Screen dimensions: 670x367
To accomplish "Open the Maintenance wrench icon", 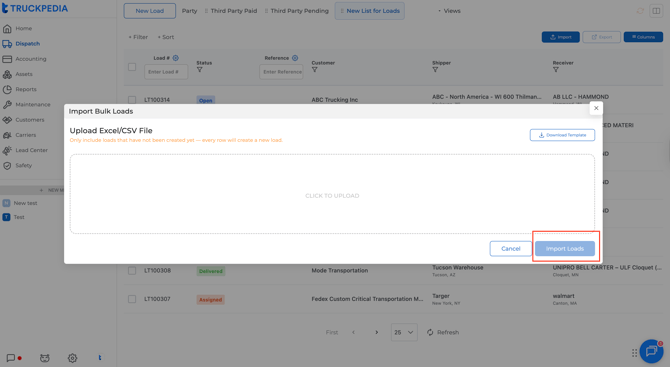I will [7, 105].
